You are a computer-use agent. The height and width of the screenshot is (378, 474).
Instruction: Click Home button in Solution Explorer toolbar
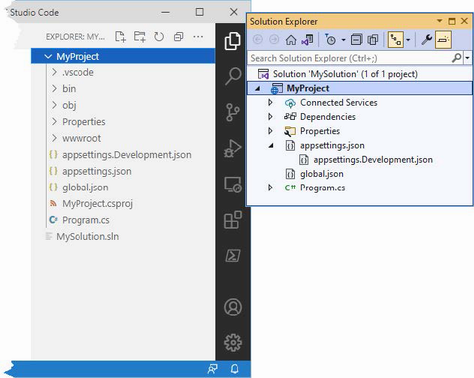coord(291,40)
